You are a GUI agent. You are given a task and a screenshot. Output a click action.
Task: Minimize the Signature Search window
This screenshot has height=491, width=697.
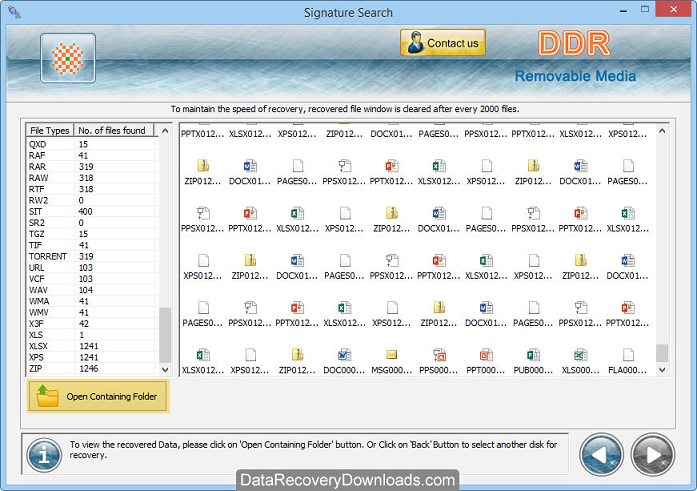point(623,10)
